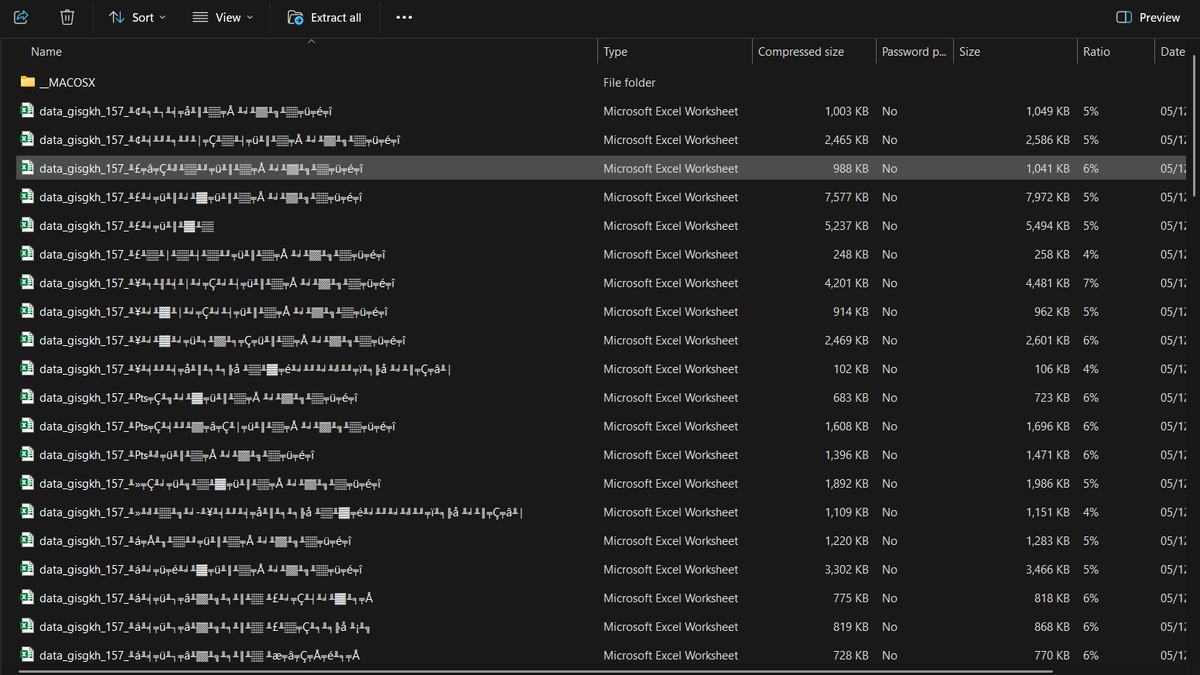The height and width of the screenshot is (675, 1200).
Task: Click the Share icon in toolbar
Action: (22, 17)
